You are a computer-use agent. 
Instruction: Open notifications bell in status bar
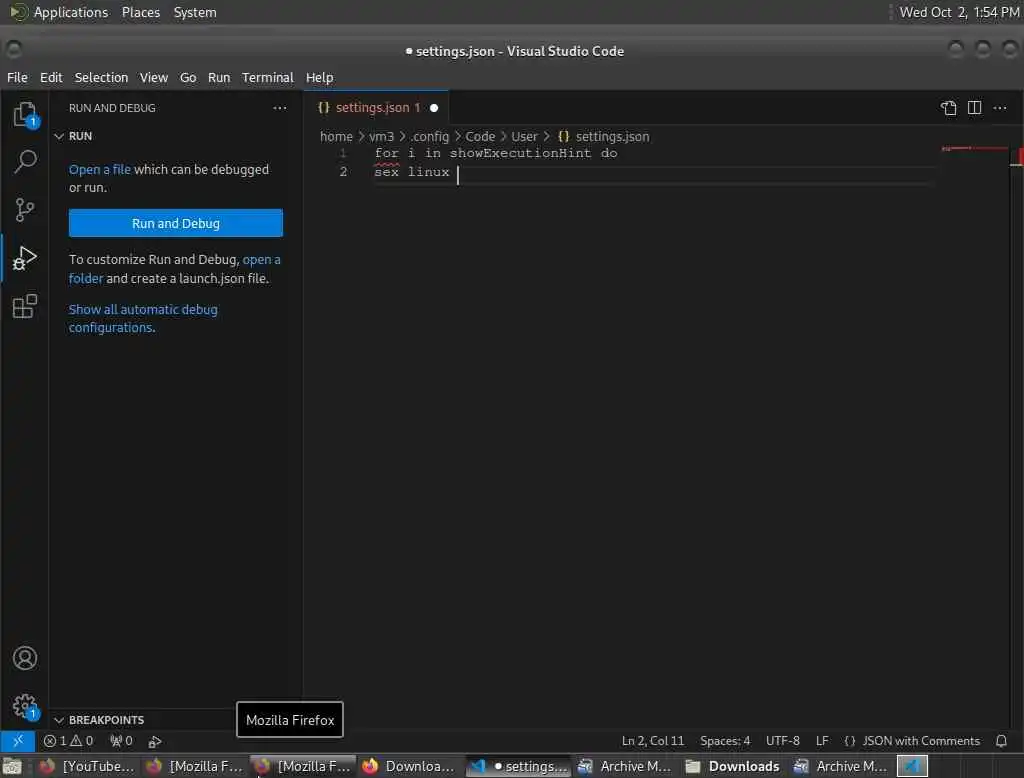tap(1001, 741)
